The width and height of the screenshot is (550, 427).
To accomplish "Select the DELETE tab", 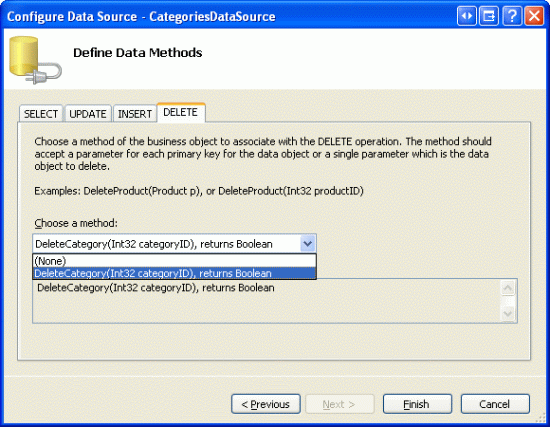I will click(181, 112).
